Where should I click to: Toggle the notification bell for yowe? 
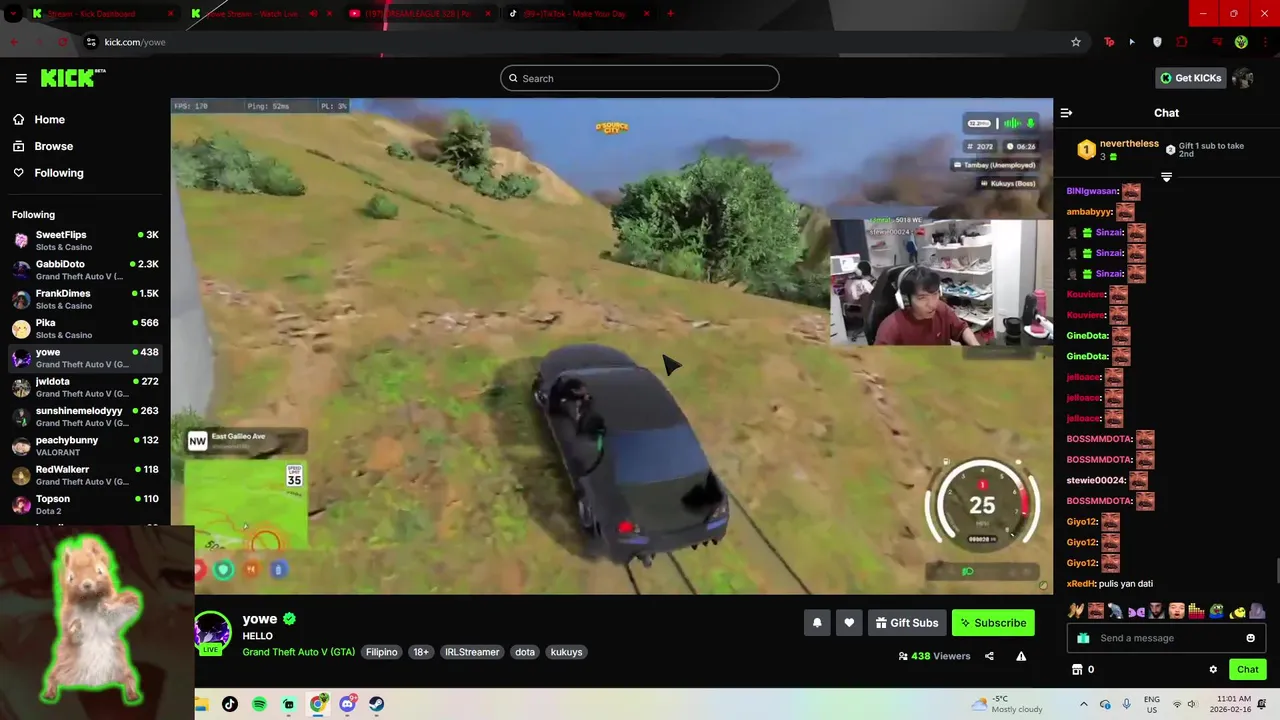(x=817, y=623)
